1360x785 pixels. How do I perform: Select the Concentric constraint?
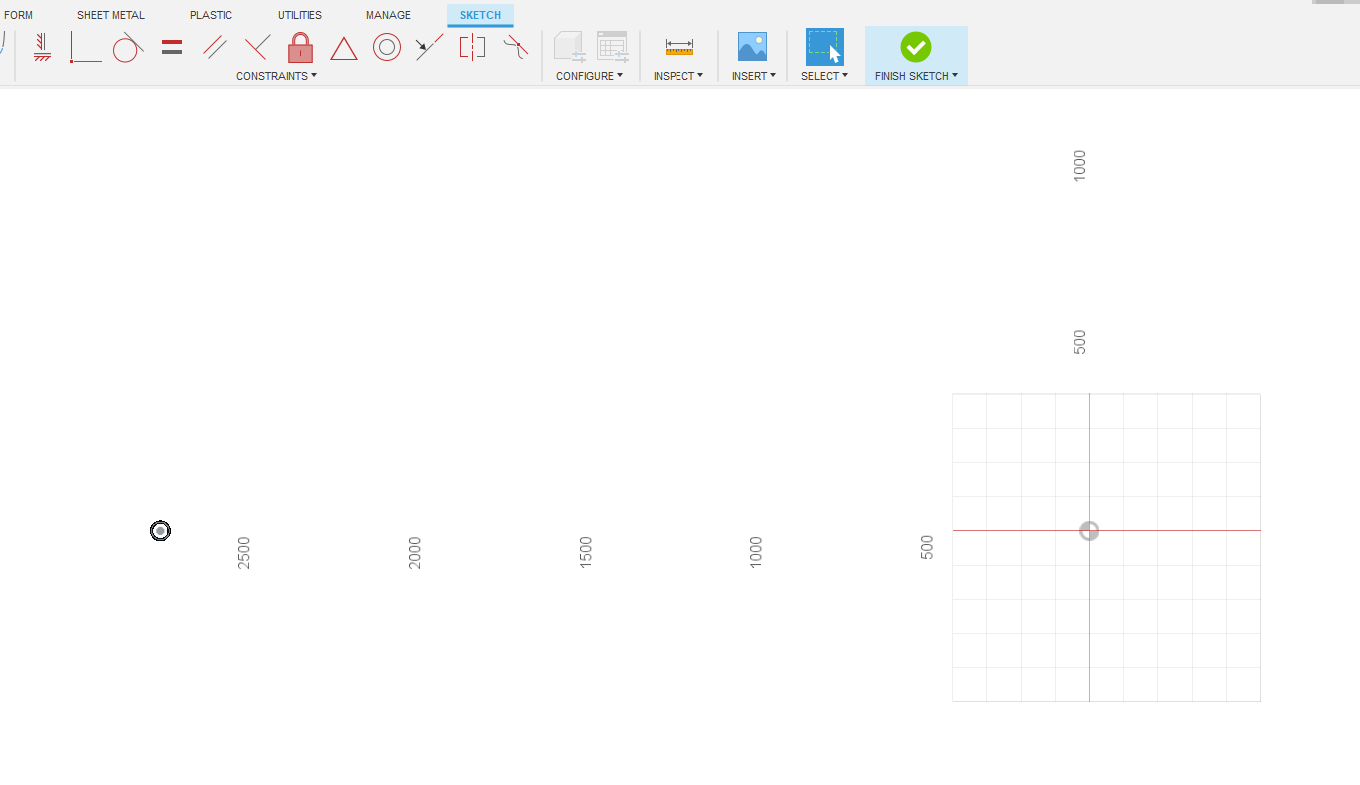387,46
